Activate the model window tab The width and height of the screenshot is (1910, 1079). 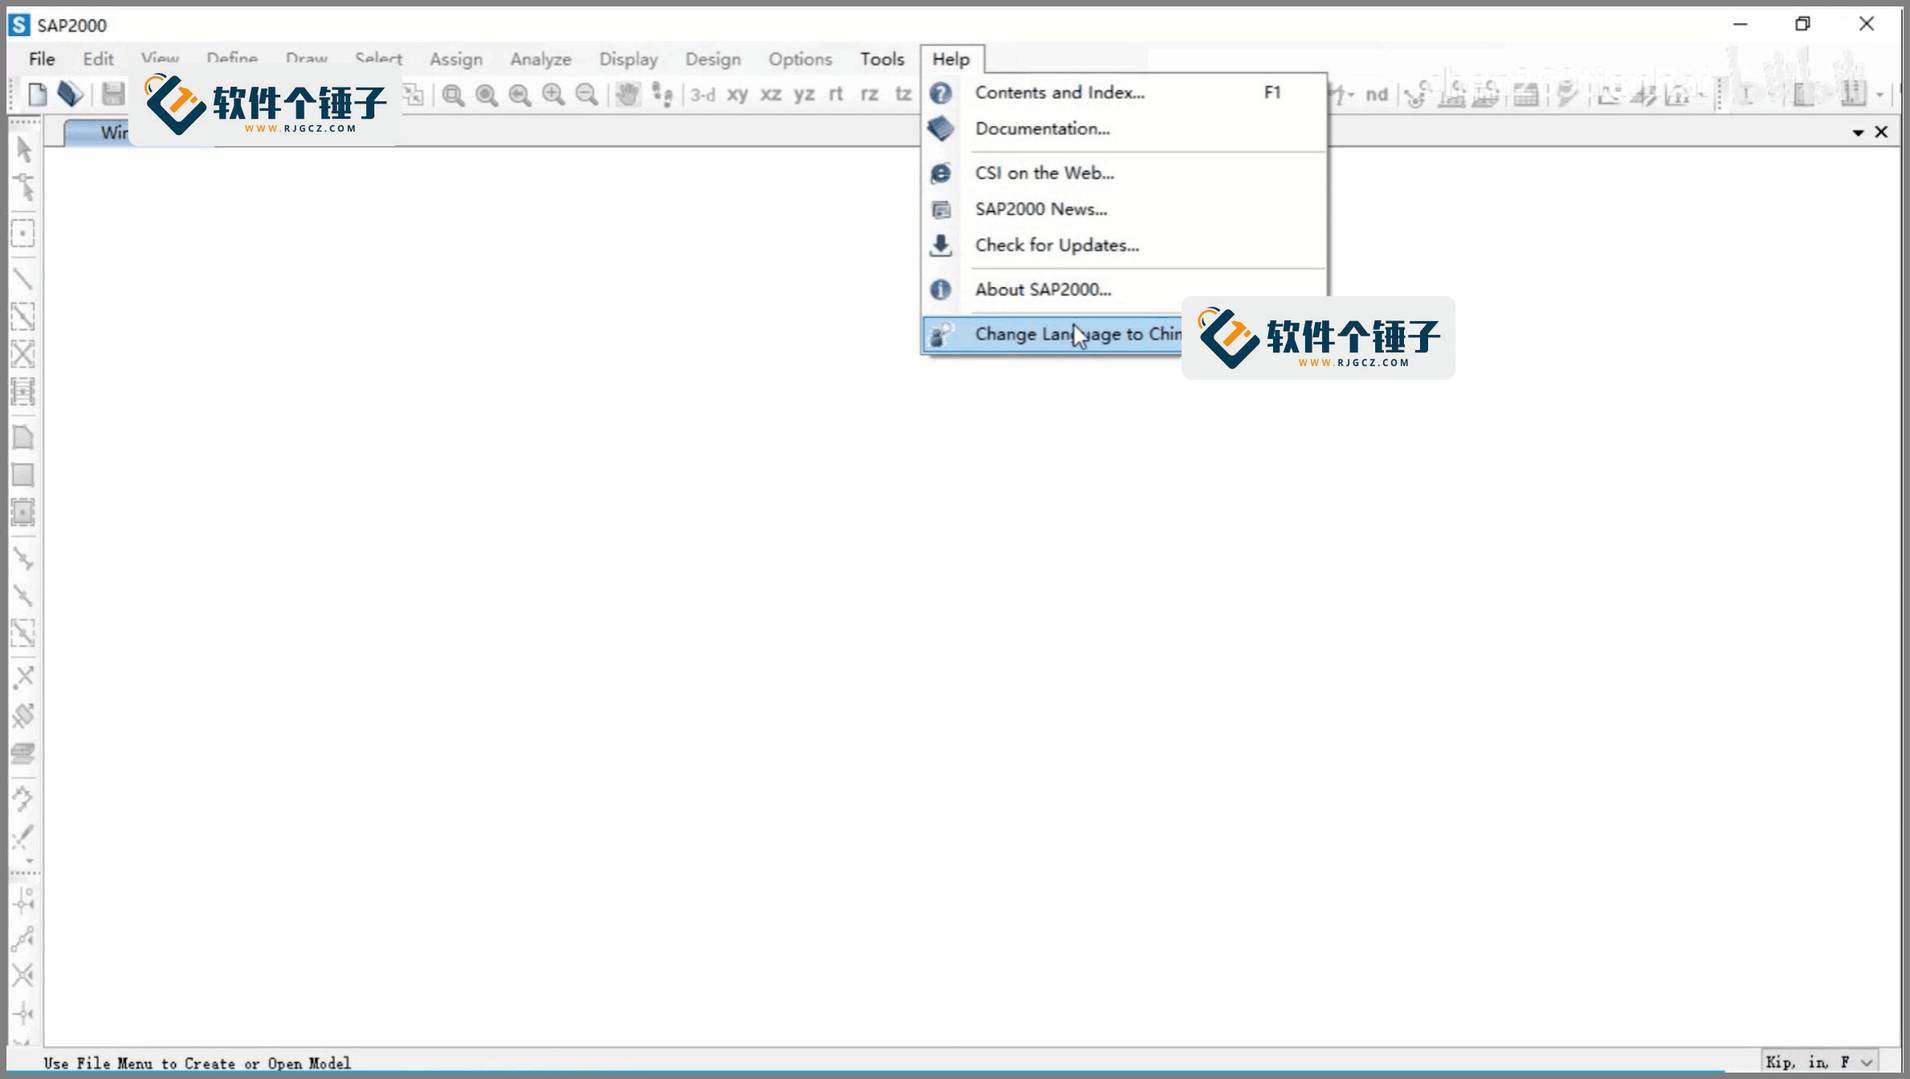tap(99, 132)
